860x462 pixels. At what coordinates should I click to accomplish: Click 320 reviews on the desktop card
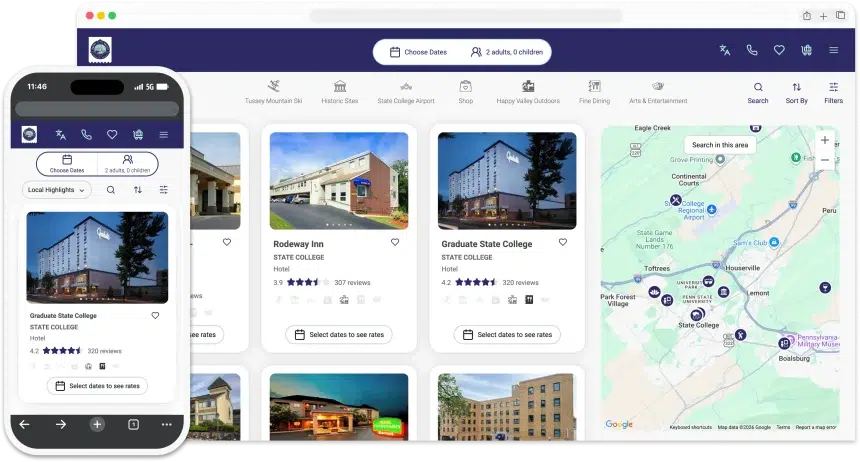pyautogui.click(x=520, y=283)
